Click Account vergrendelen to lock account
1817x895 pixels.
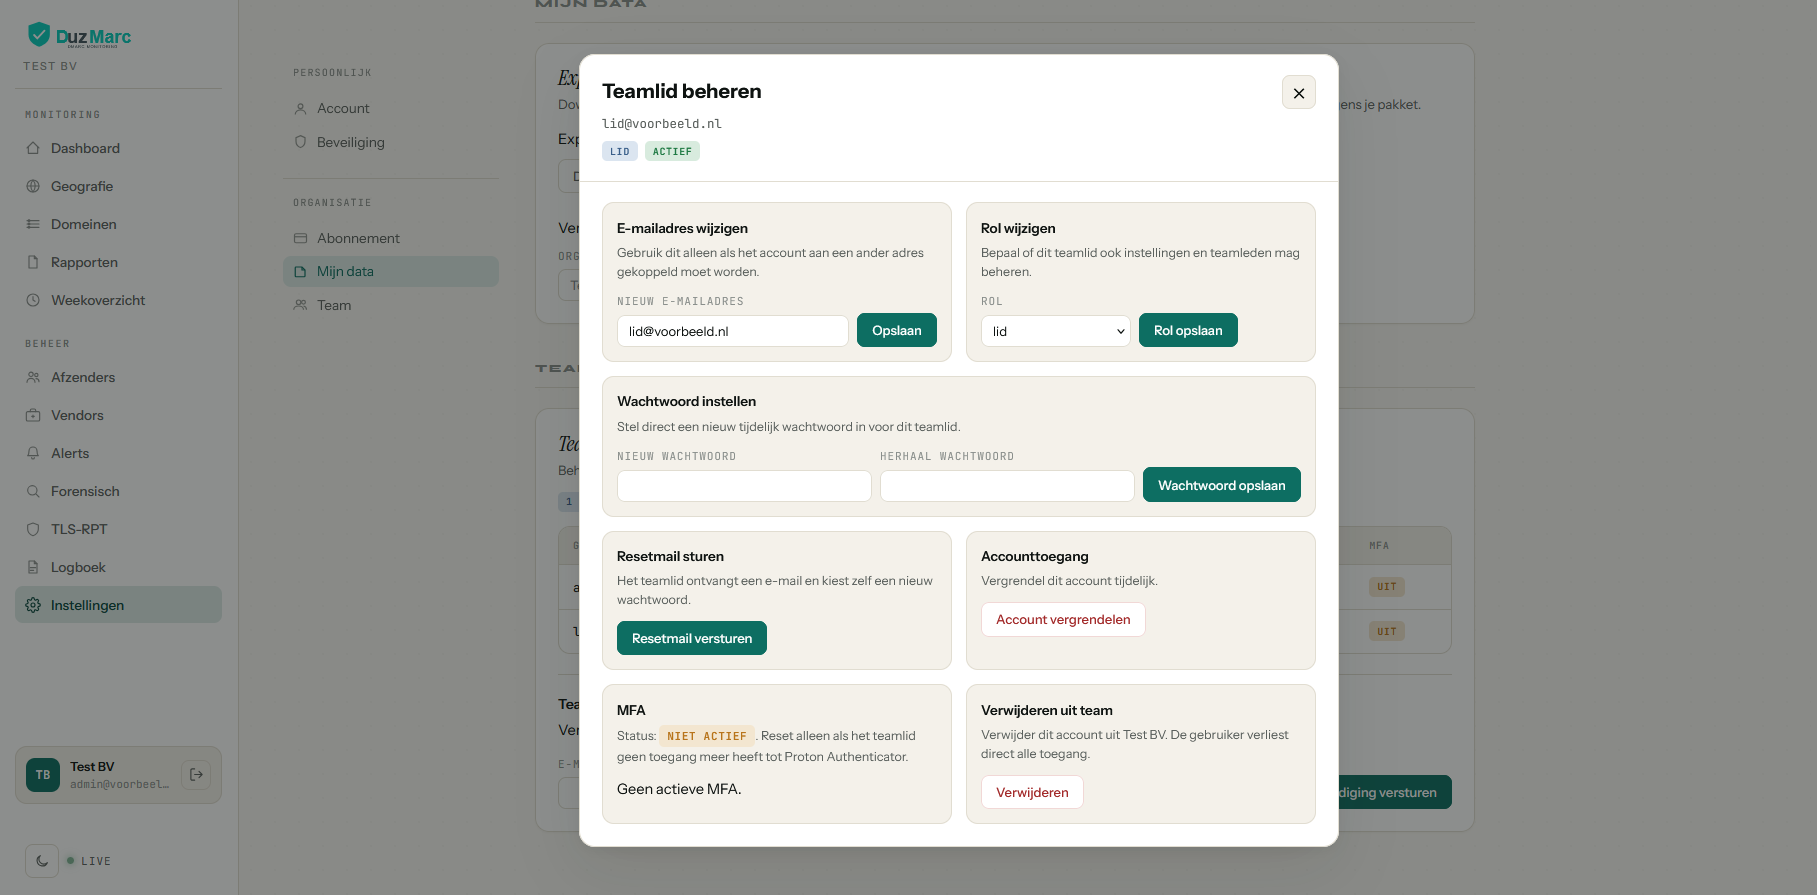click(x=1063, y=619)
